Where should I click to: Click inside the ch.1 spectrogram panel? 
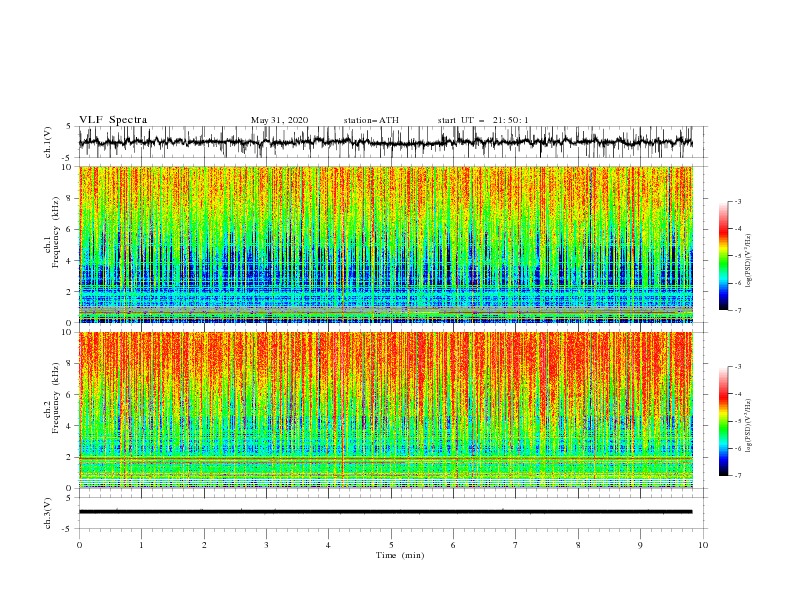(386, 244)
